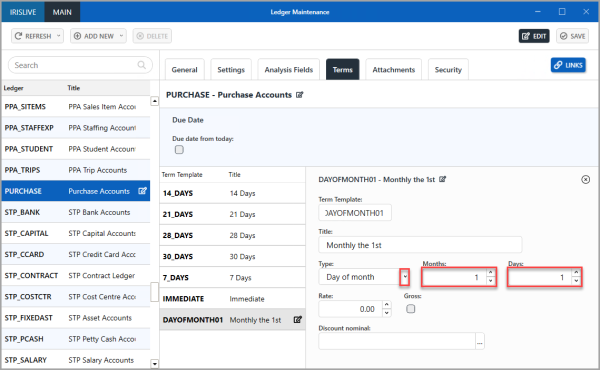Click the Delete button
This screenshot has height=370, width=600.
pyautogui.click(x=152, y=36)
